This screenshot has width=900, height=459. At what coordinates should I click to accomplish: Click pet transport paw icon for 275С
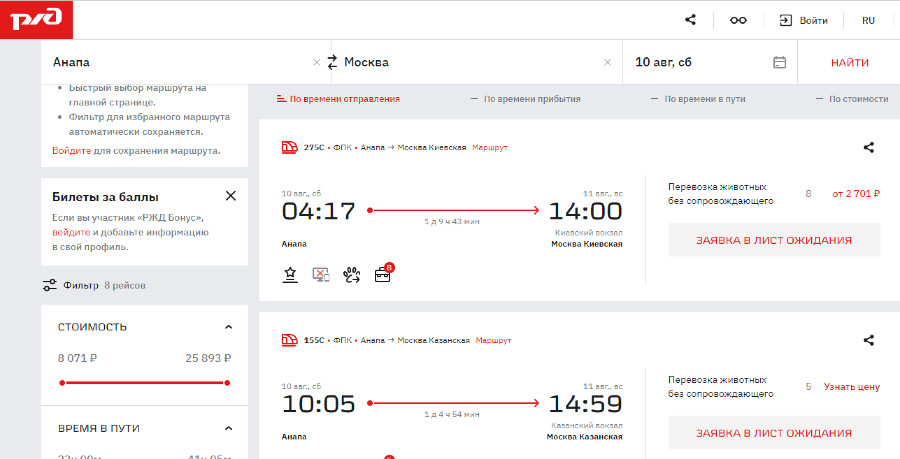click(x=352, y=274)
